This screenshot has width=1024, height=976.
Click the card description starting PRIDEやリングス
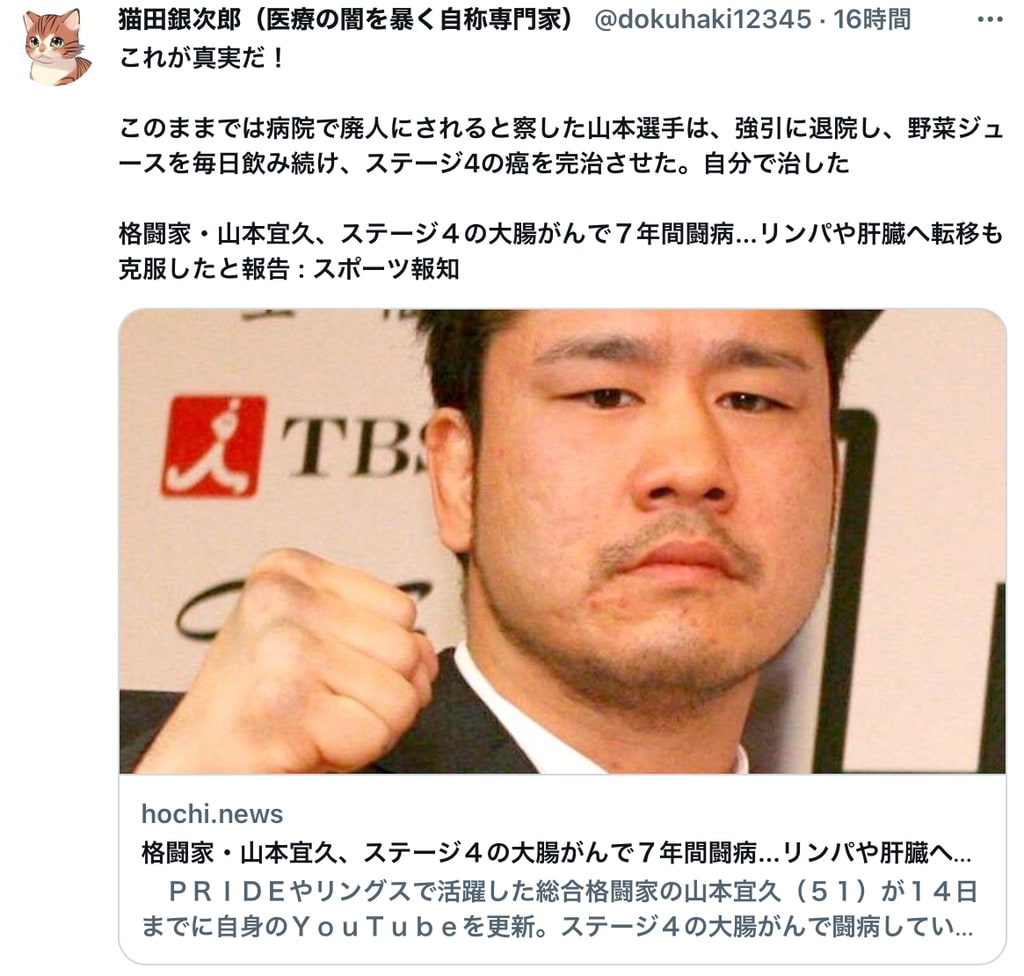pos(560,908)
